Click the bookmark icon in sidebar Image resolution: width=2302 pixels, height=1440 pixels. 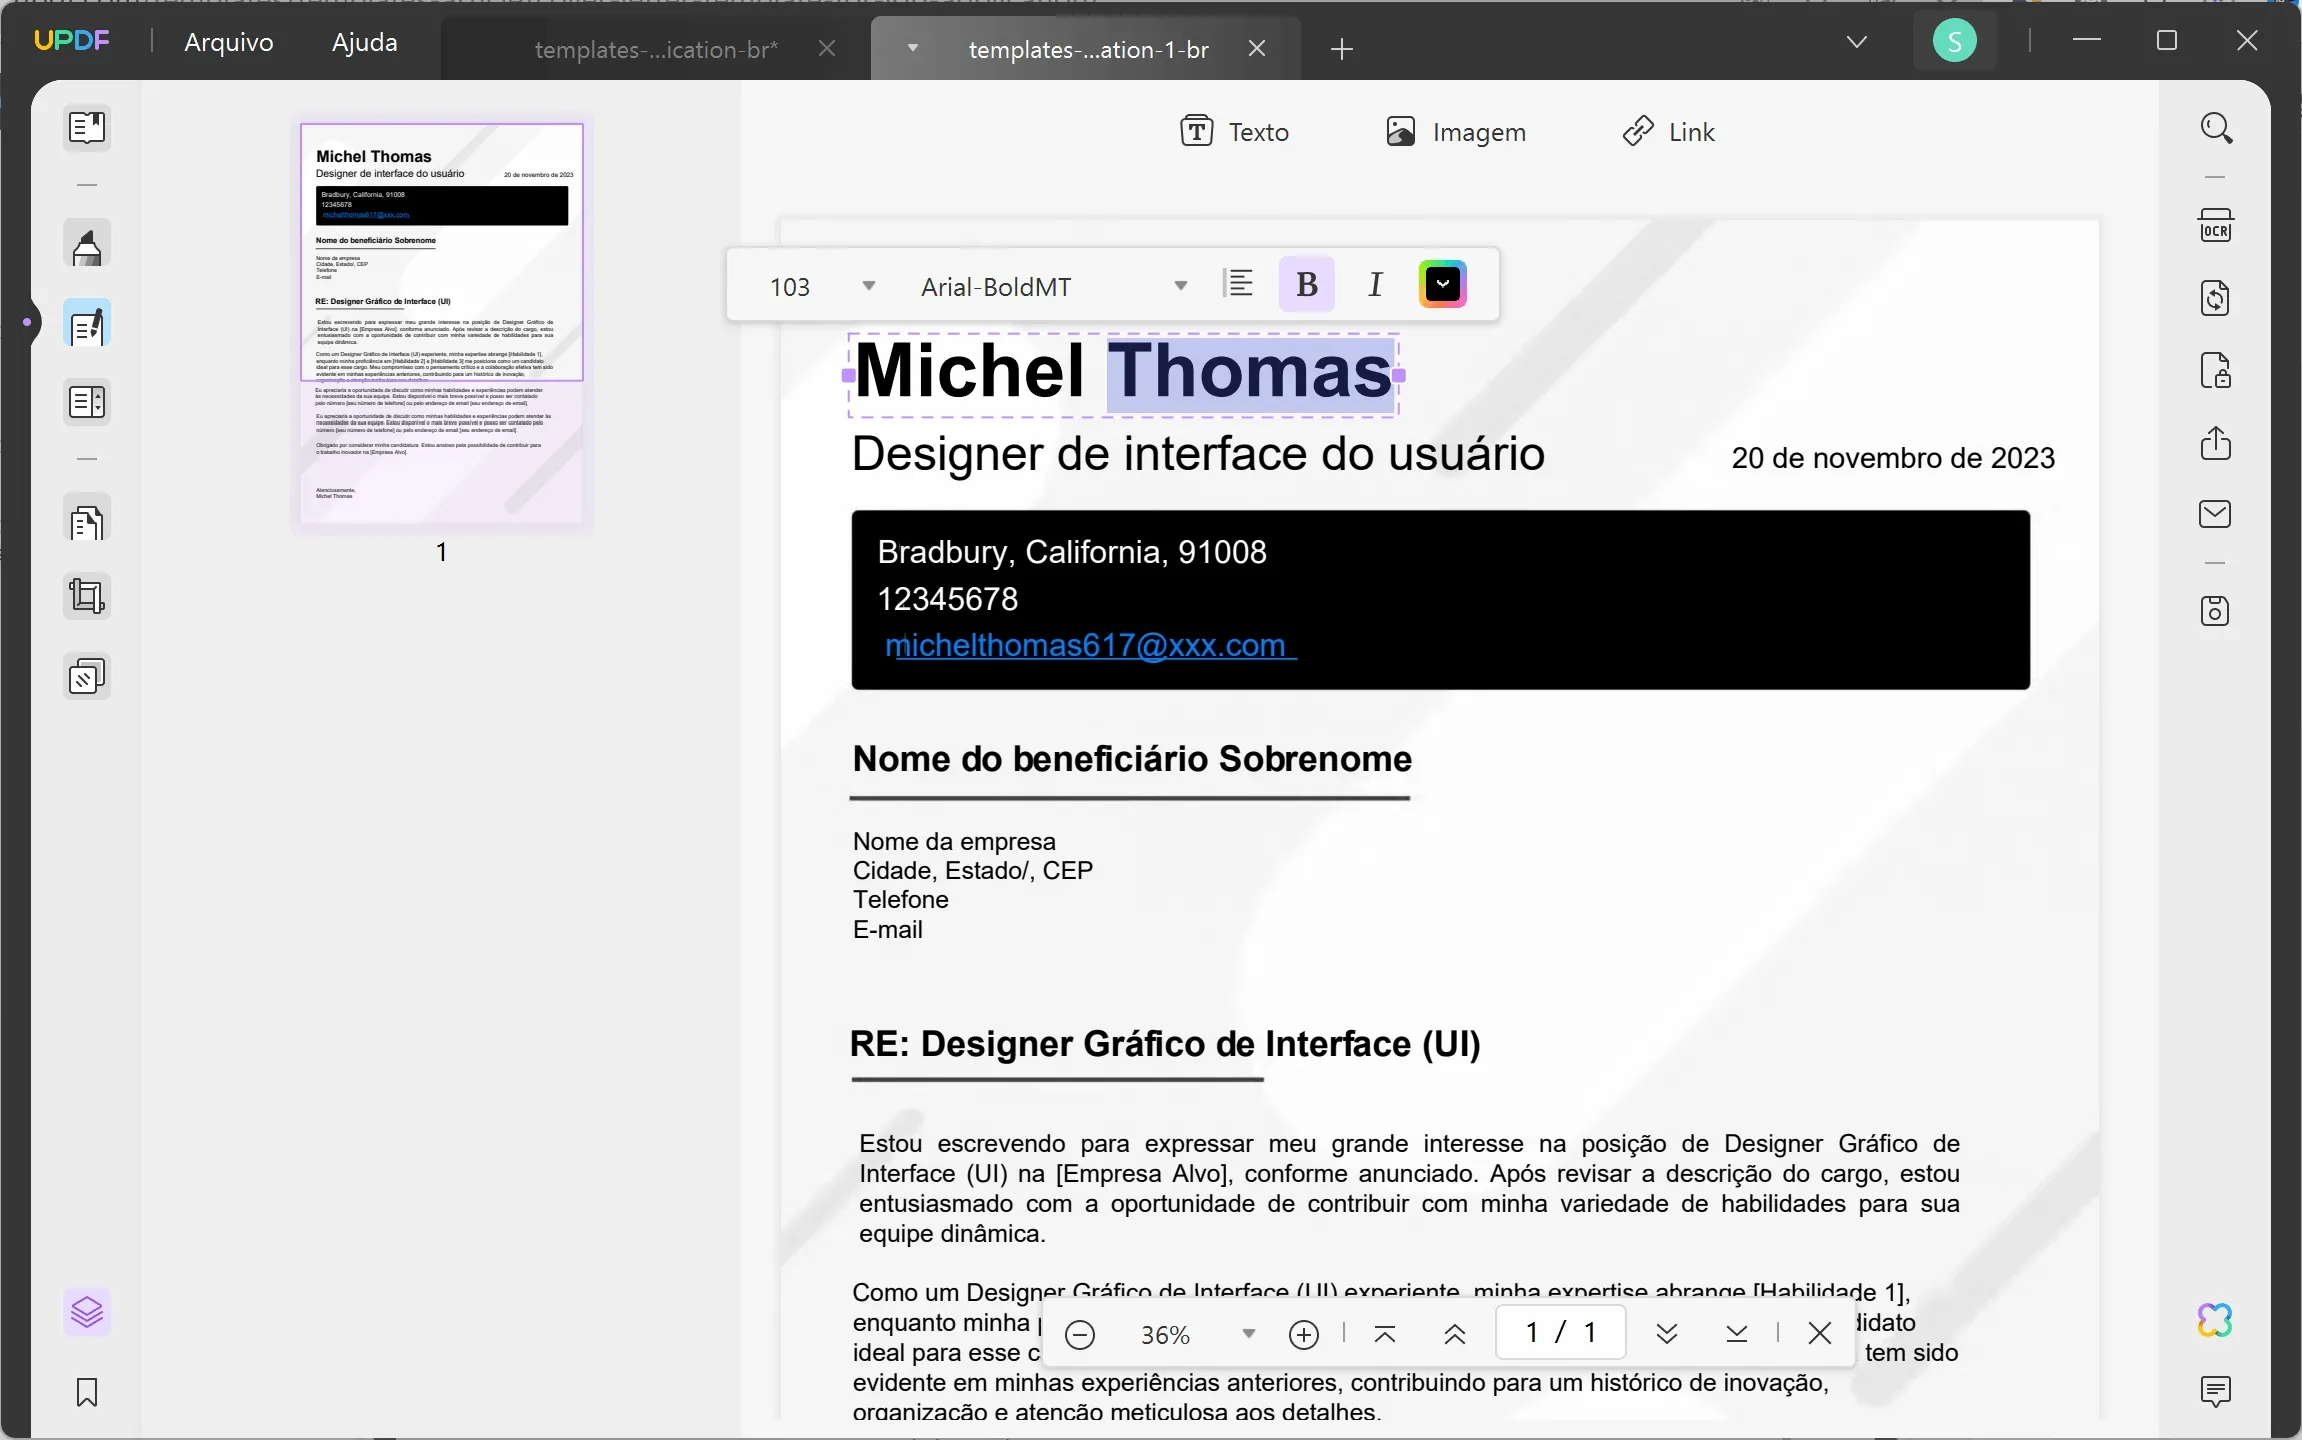(x=86, y=1392)
